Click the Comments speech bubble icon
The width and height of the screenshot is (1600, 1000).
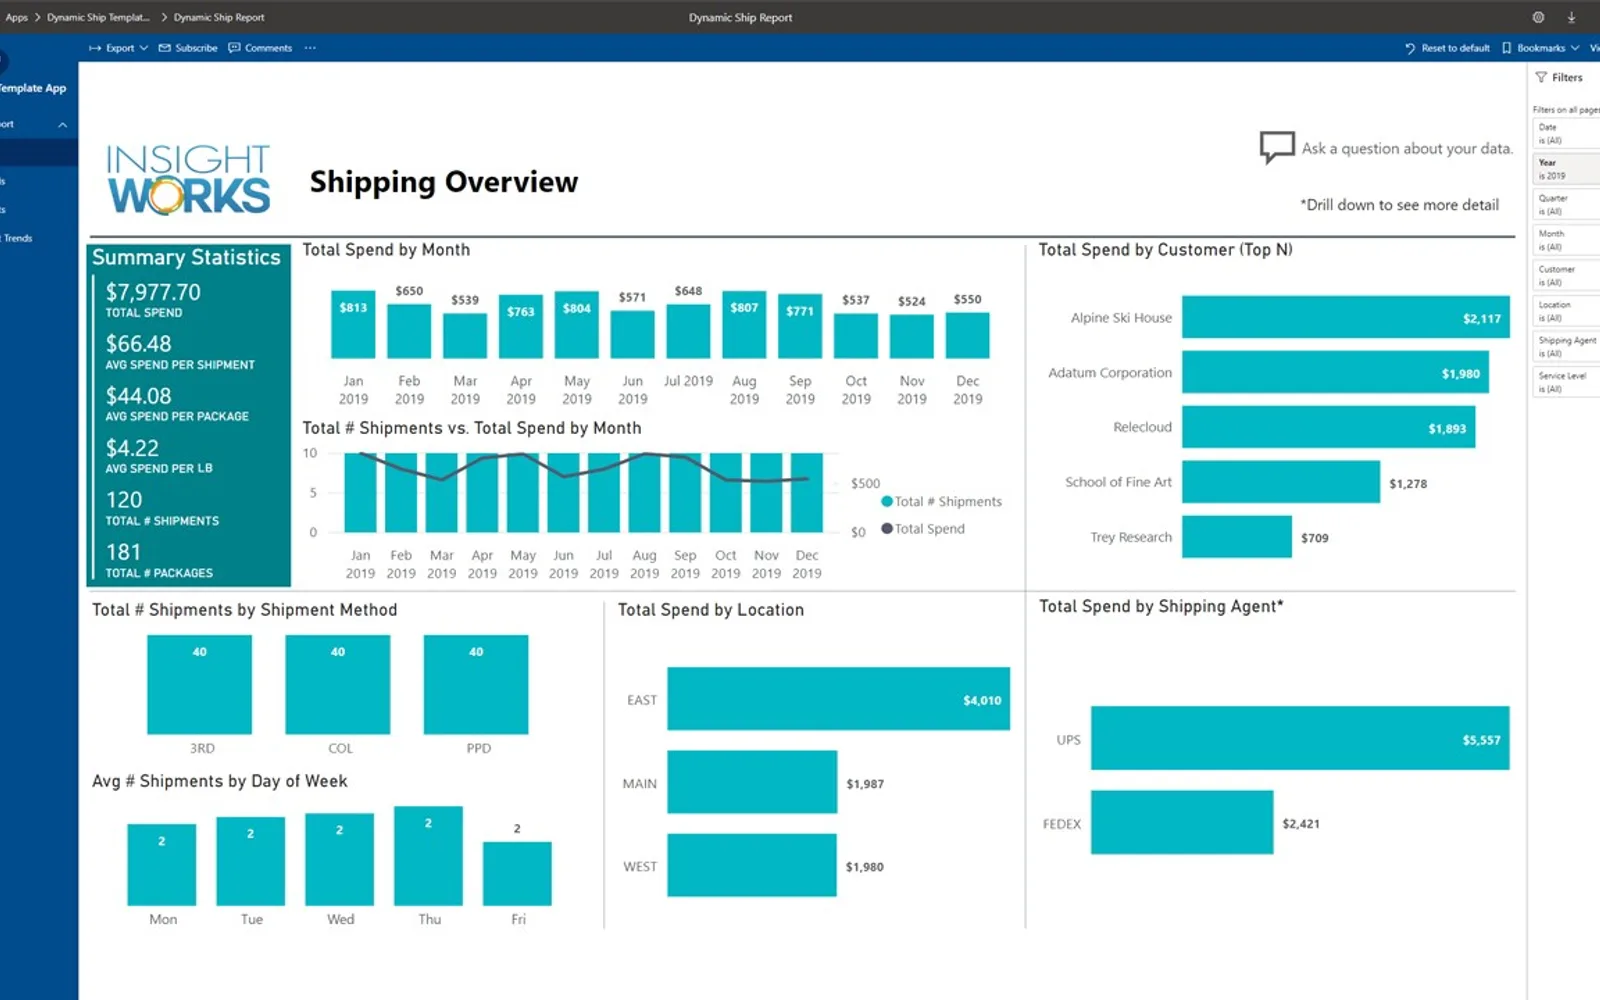234,48
